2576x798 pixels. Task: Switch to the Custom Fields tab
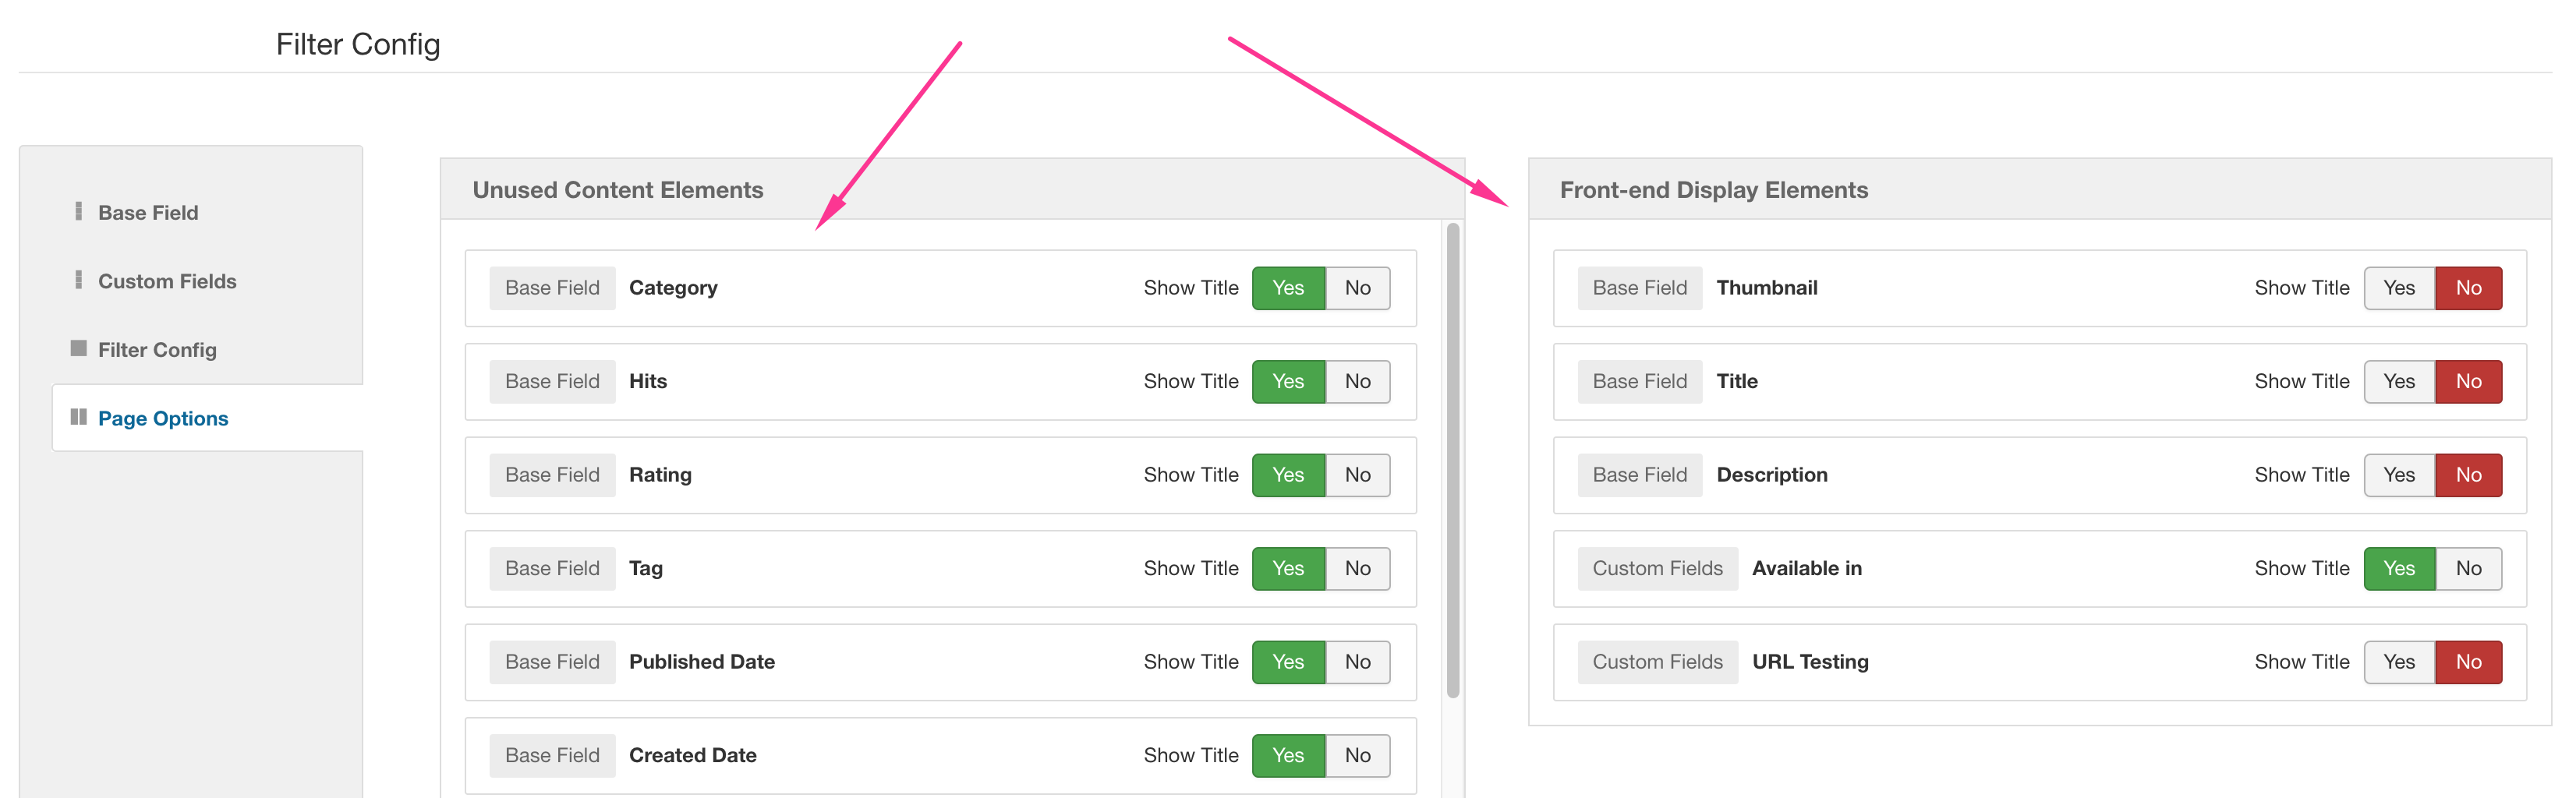(x=167, y=281)
